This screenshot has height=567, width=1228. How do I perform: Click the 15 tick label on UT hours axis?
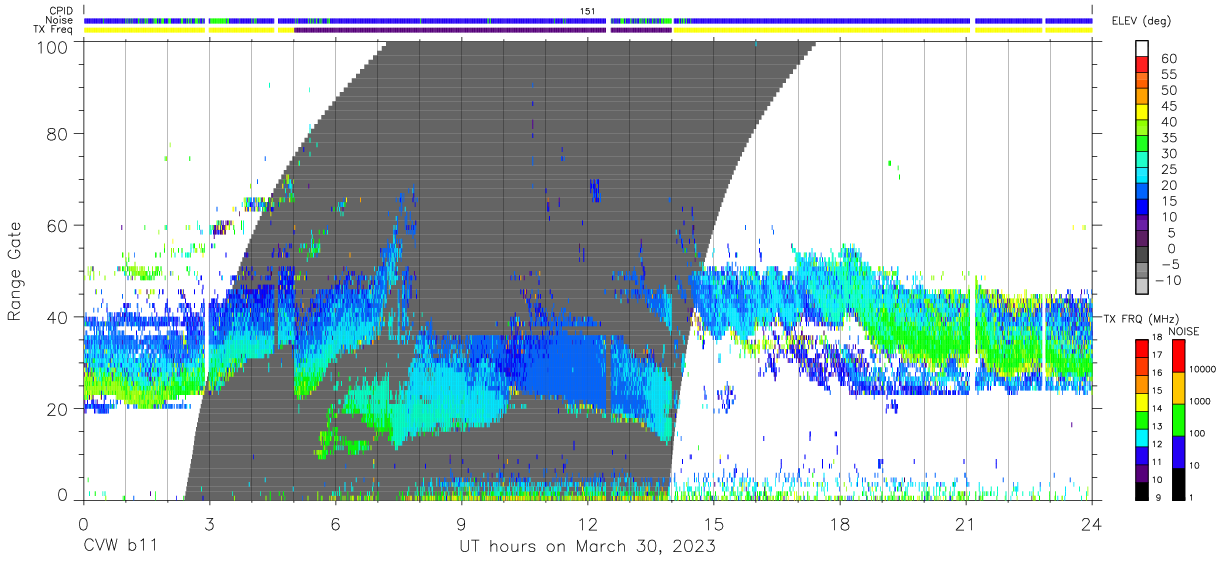pyautogui.click(x=714, y=523)
